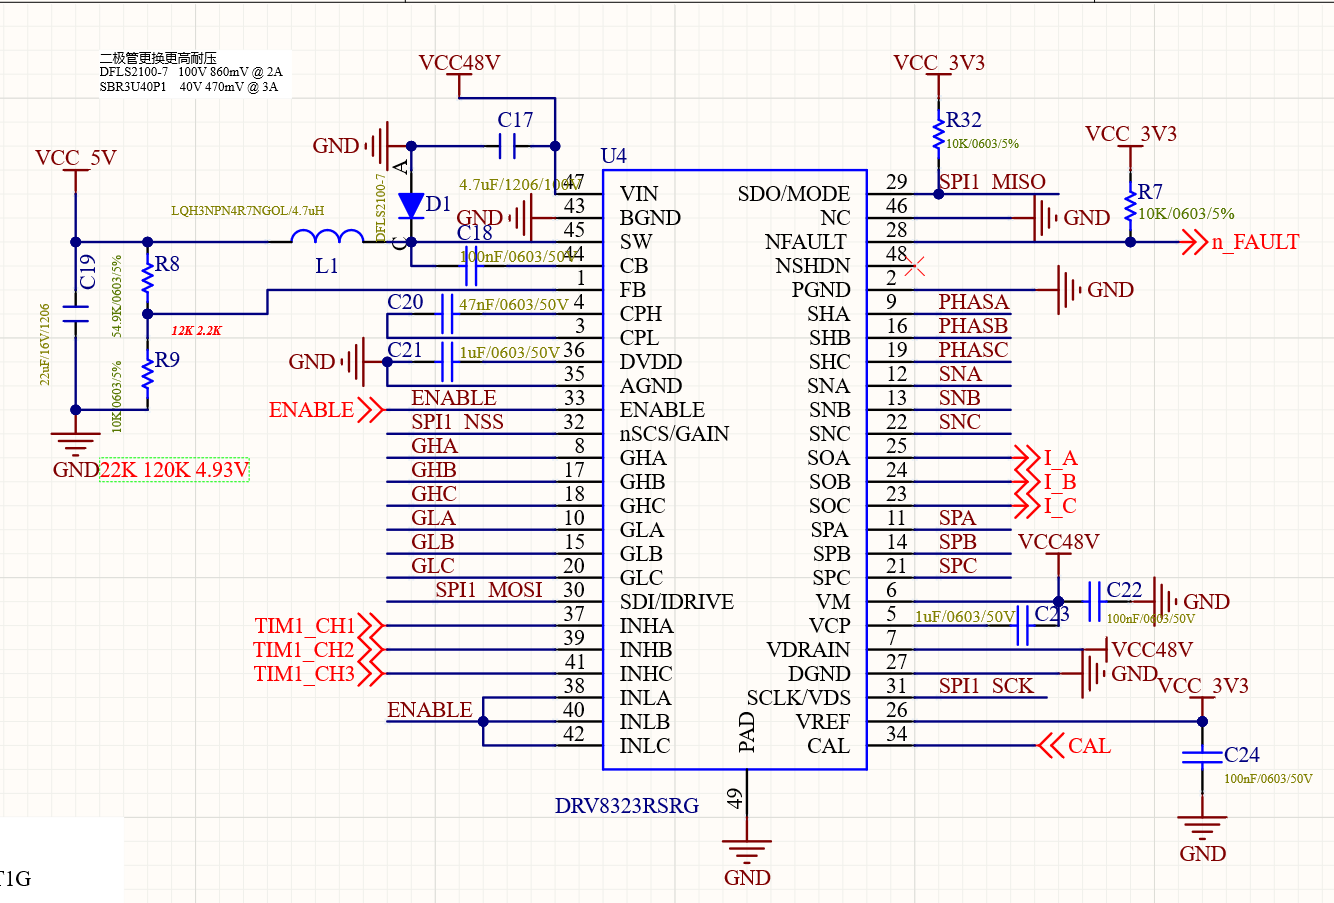Click the BGND pin name
Image resolution: width=1334 pixels, height=903 pixels.
click(650, 218)
